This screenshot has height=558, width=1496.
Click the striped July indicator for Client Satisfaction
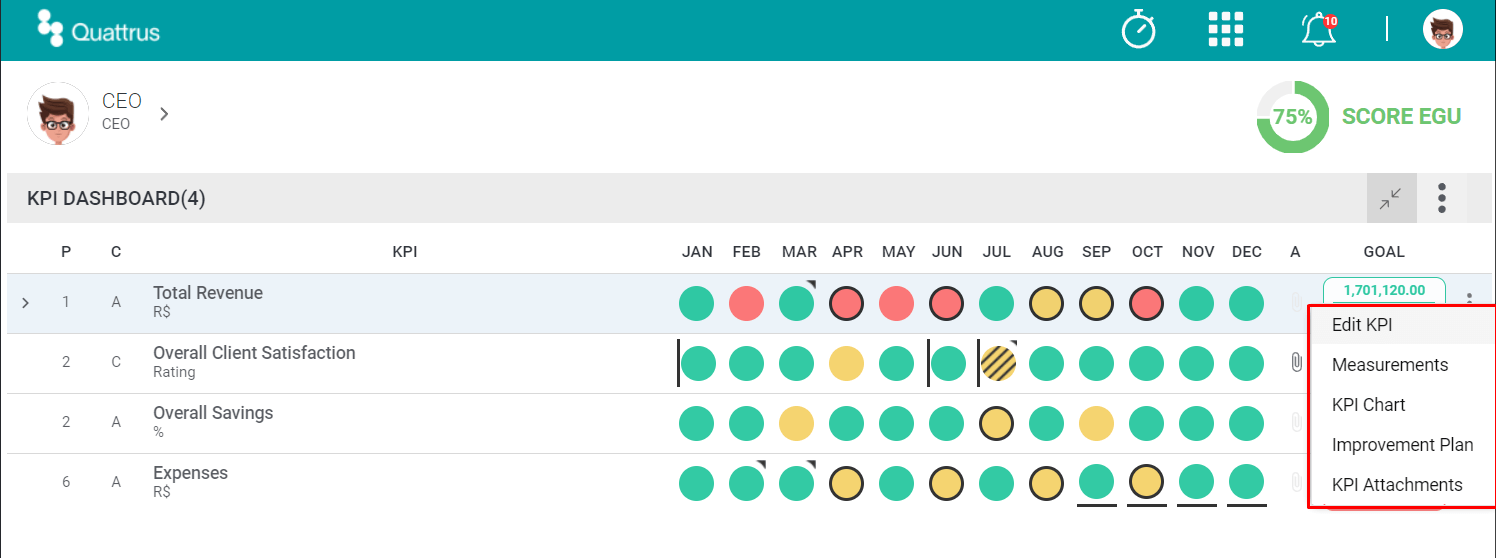tap(997, 363)
